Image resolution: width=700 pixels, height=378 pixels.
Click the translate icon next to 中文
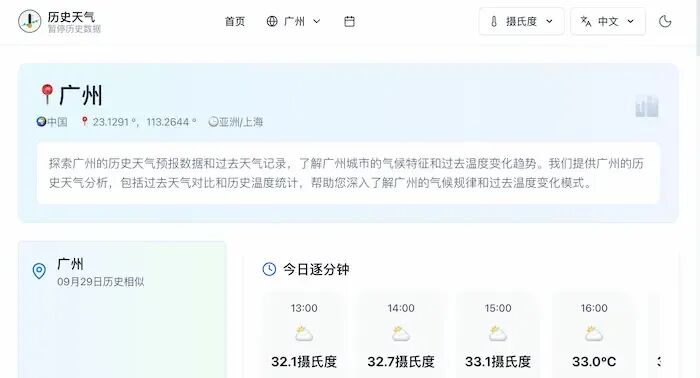coord(586,21)
